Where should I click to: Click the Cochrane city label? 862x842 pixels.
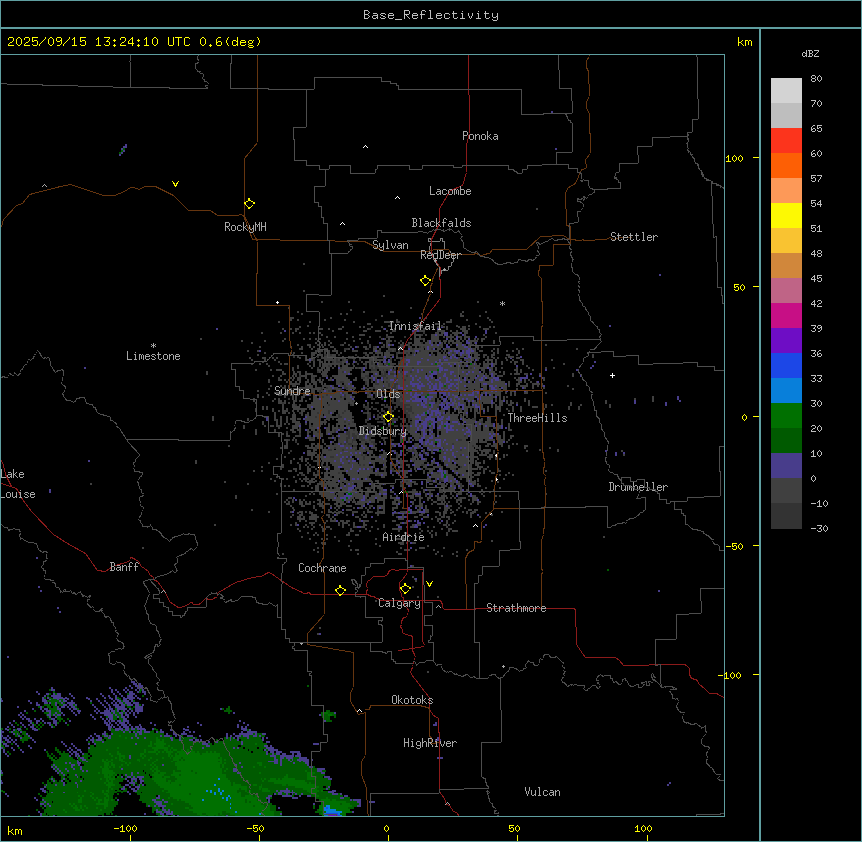pyautogui.click(x=322, y=568)
